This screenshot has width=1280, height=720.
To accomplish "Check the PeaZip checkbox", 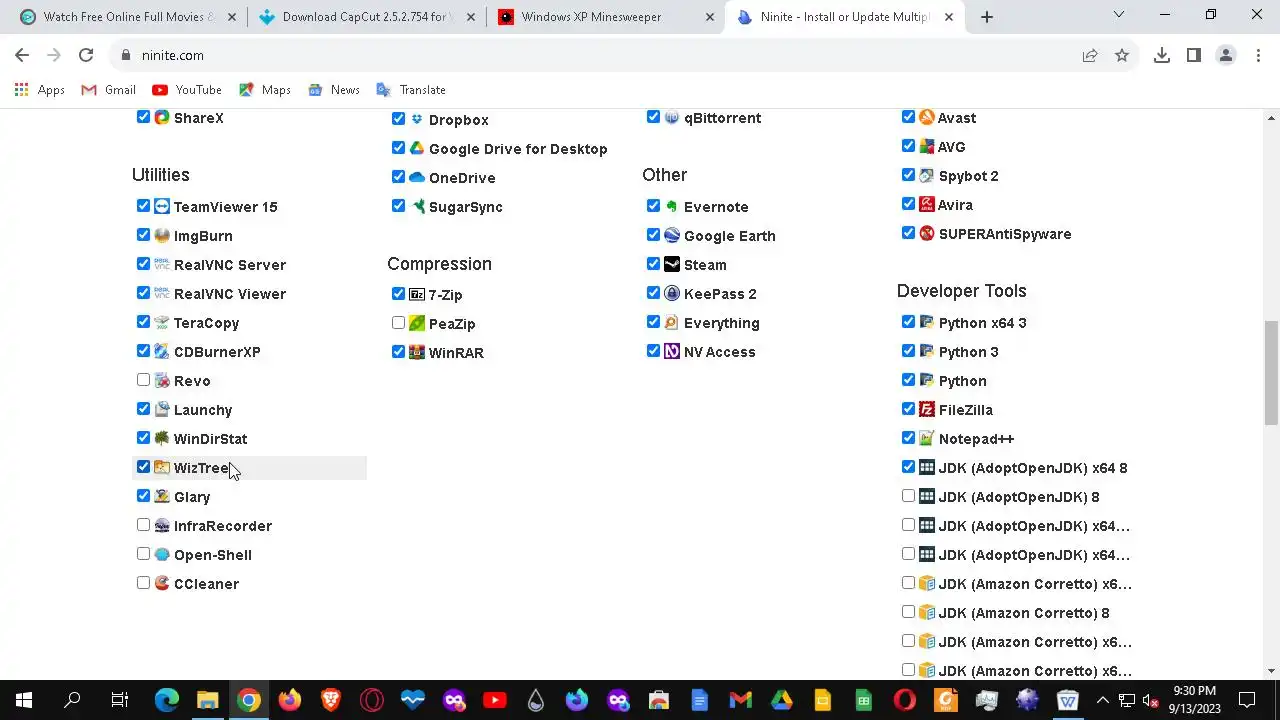I will coord(398,323).
